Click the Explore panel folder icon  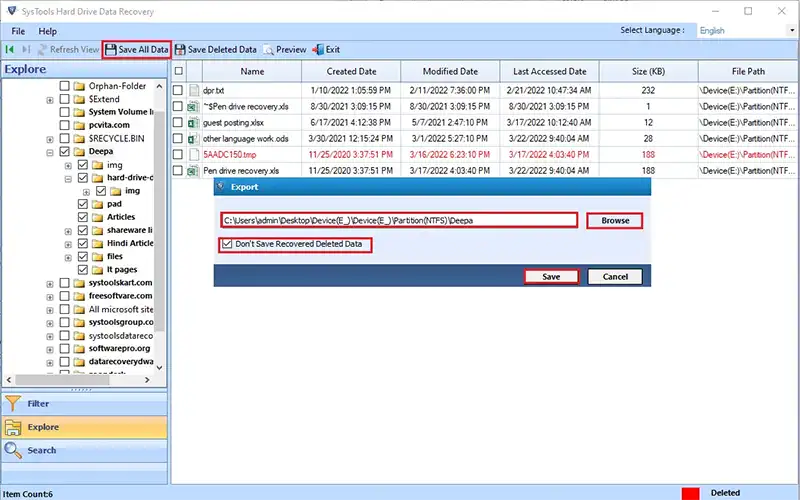[13, 427]
